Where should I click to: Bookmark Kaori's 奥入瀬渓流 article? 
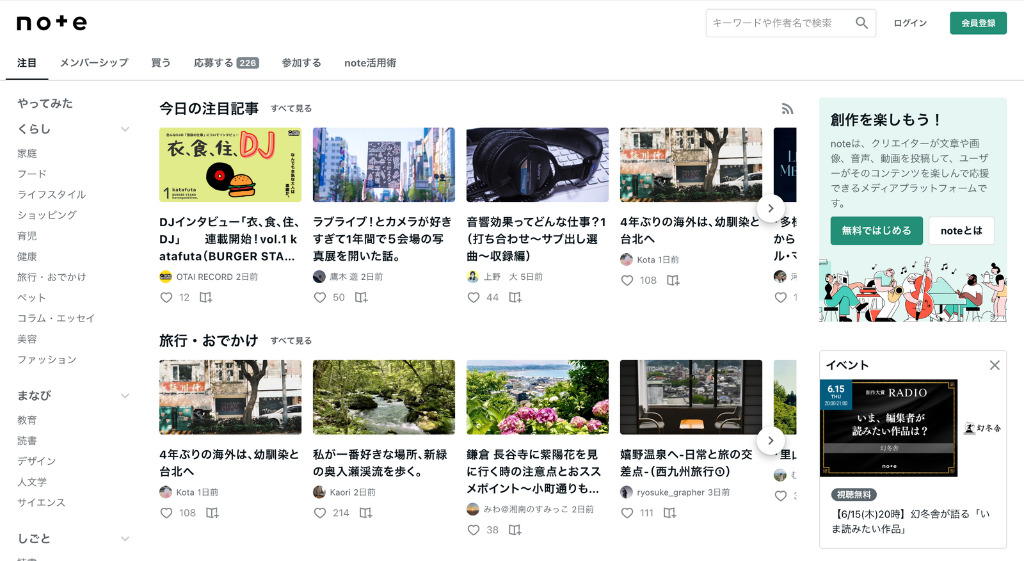pos(366,513)
